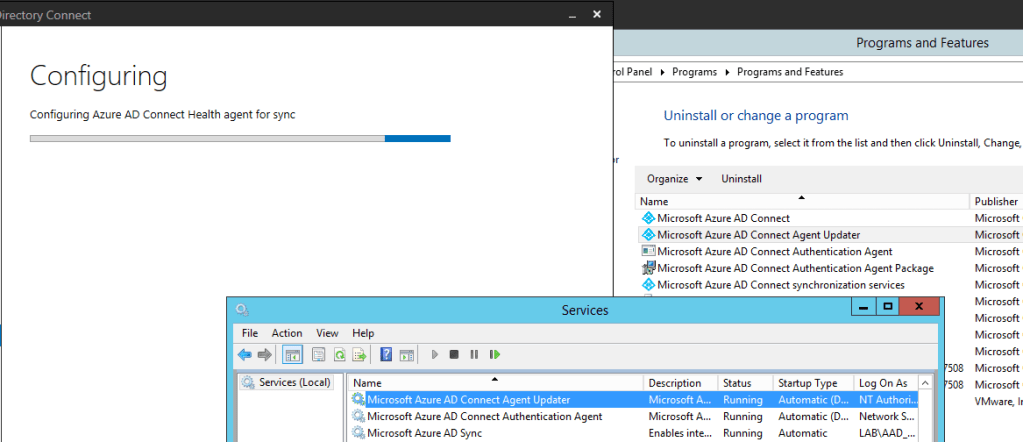
Task: Open the Organize dropdown
Action: click(674, 179)
